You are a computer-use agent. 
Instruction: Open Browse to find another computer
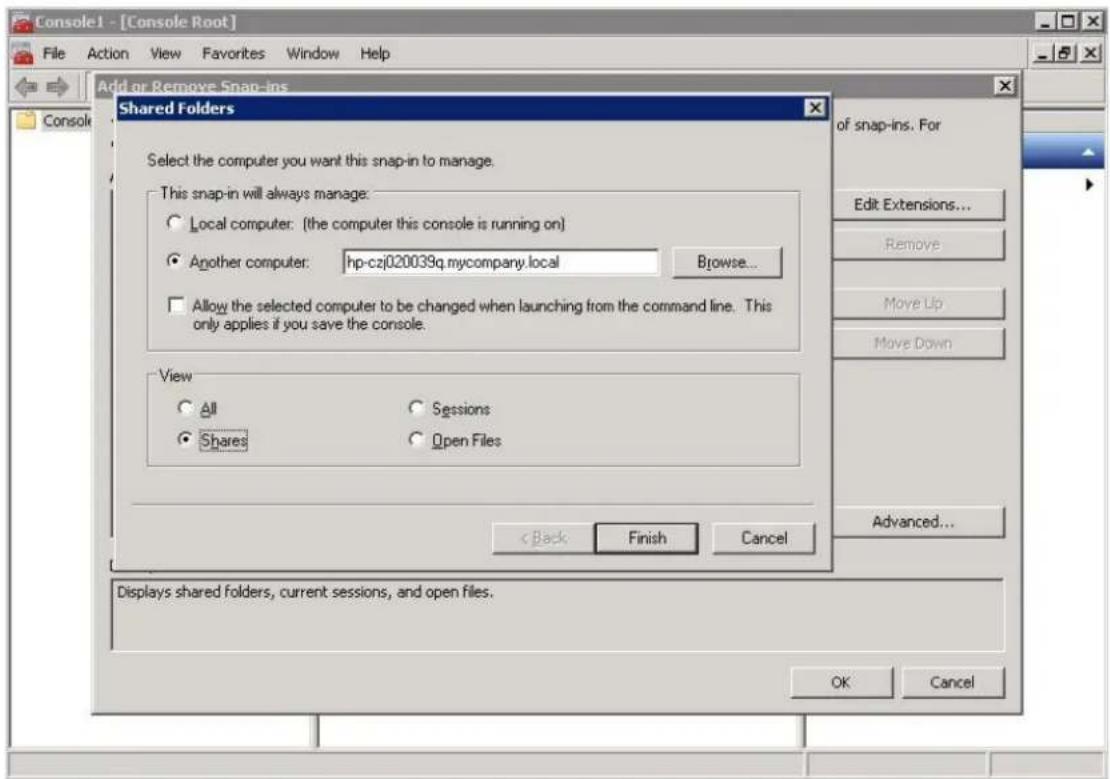click(x=727, y=262)
